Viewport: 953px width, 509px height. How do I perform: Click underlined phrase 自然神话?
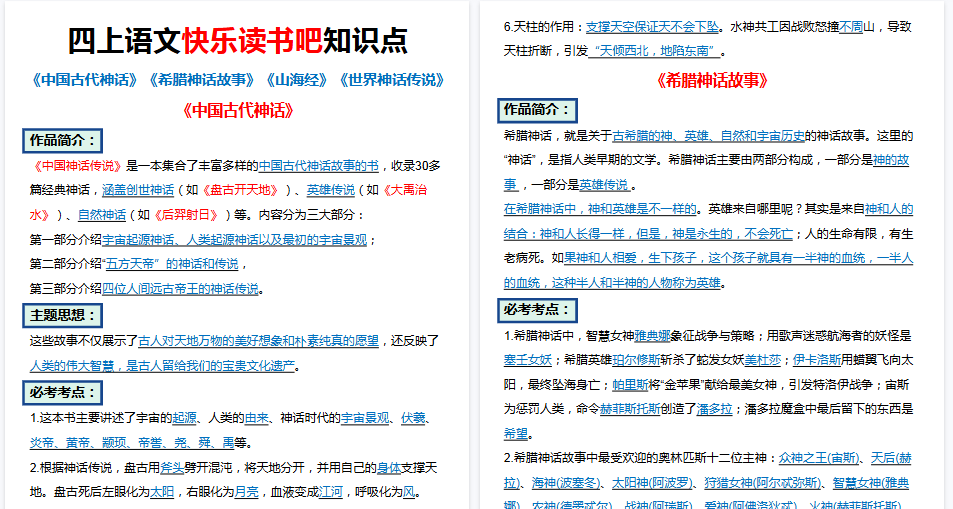click(102, 215)
